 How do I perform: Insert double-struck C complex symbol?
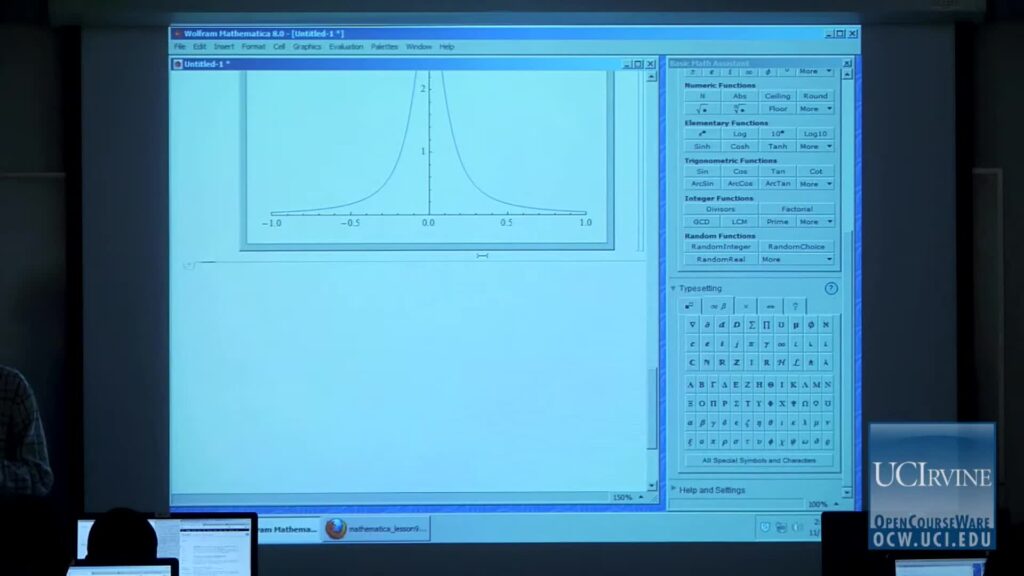pos(692,362)
